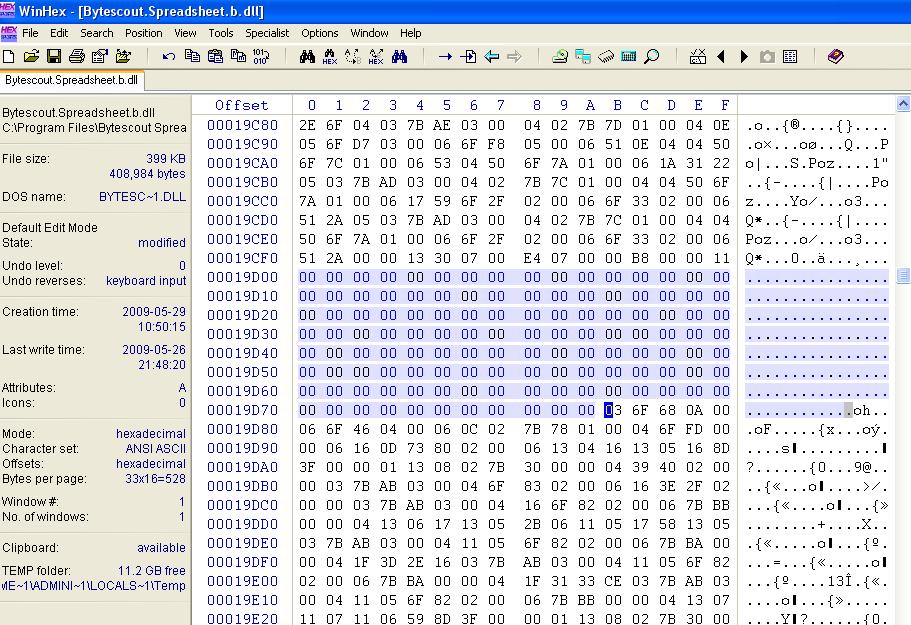
Task: Click the New file icon
Action: pyautogui.click(x=9, y=56)
